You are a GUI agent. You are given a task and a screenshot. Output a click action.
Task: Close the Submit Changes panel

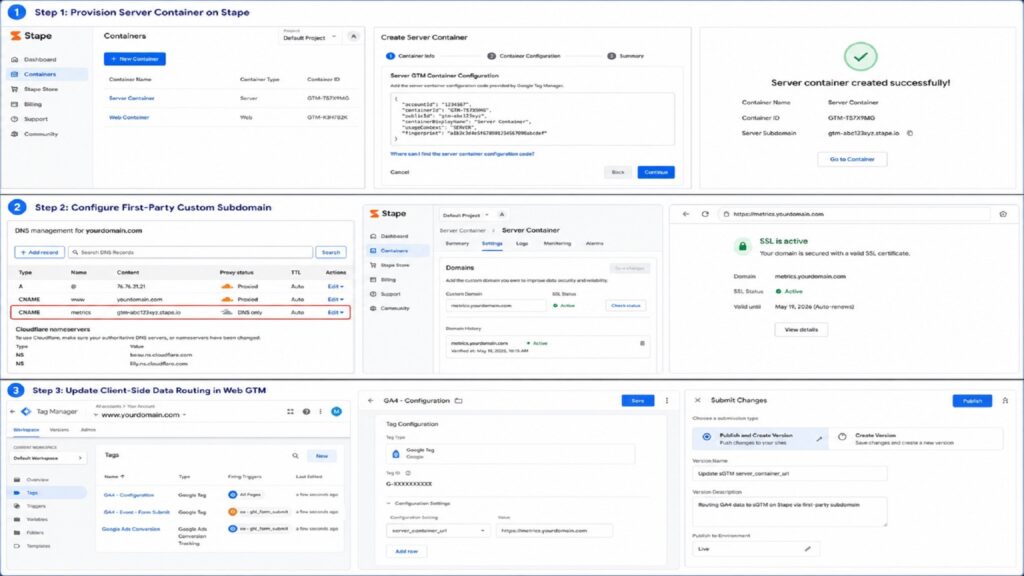[697, 400]
